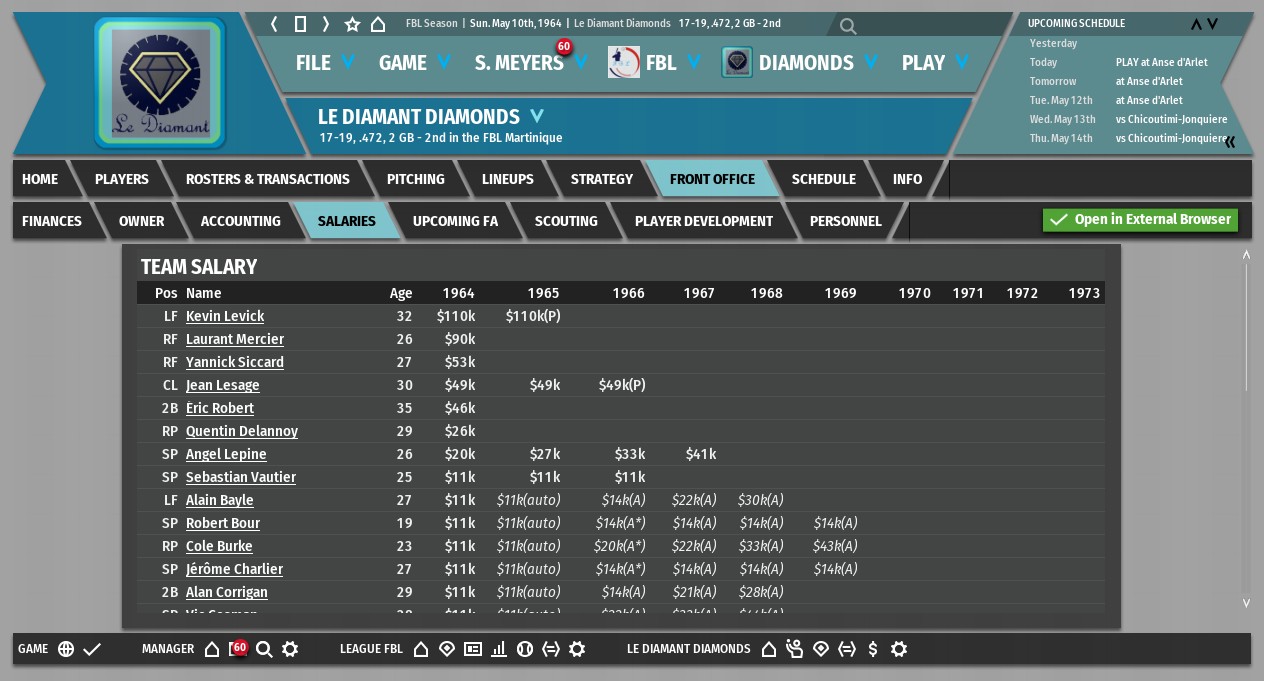This screenshot has width=1264, height=681.
Task: Open the PITCHING tab
Action: coord(416,179)
